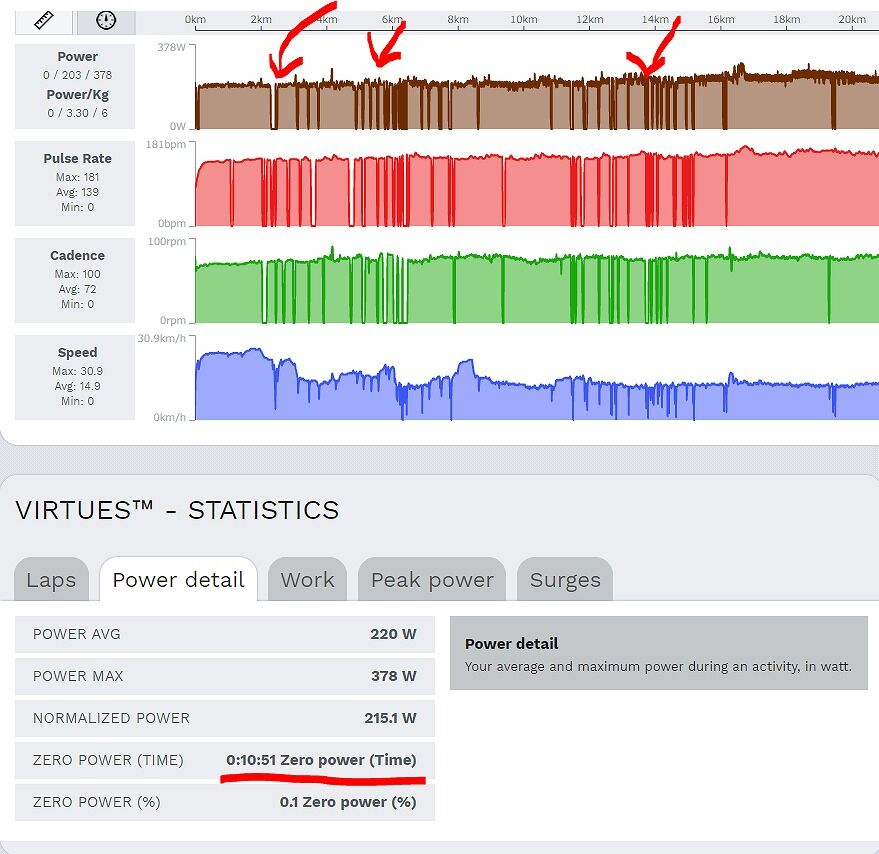The width and height of the screenshot is (879, 854).
Task: Click the 220 W value
Action: 393,634
